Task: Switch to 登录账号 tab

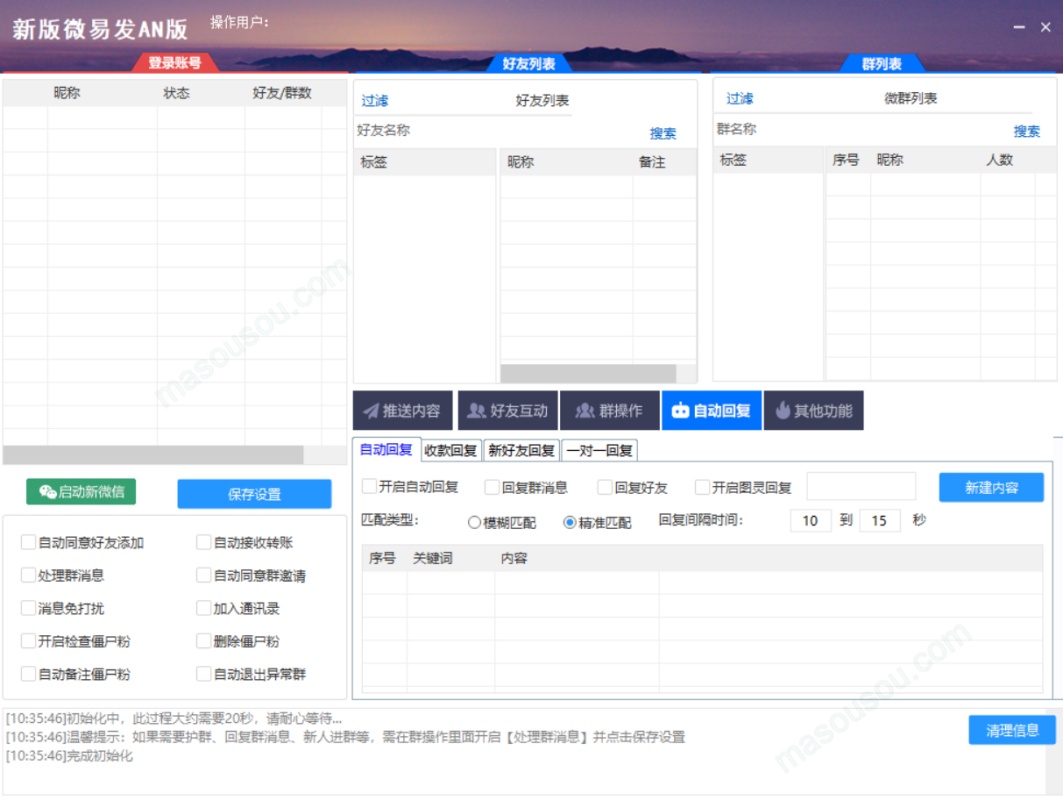Action: point(175,62)
